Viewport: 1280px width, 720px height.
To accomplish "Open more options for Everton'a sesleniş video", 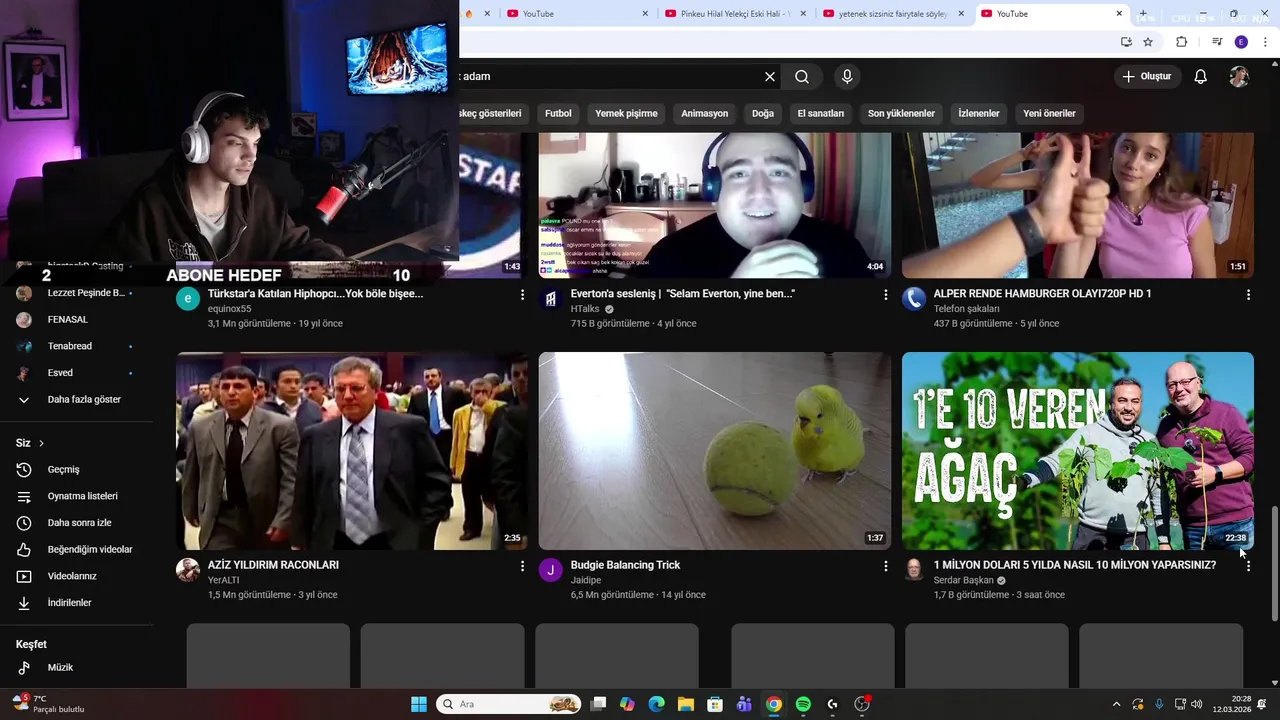I will 885,295.
